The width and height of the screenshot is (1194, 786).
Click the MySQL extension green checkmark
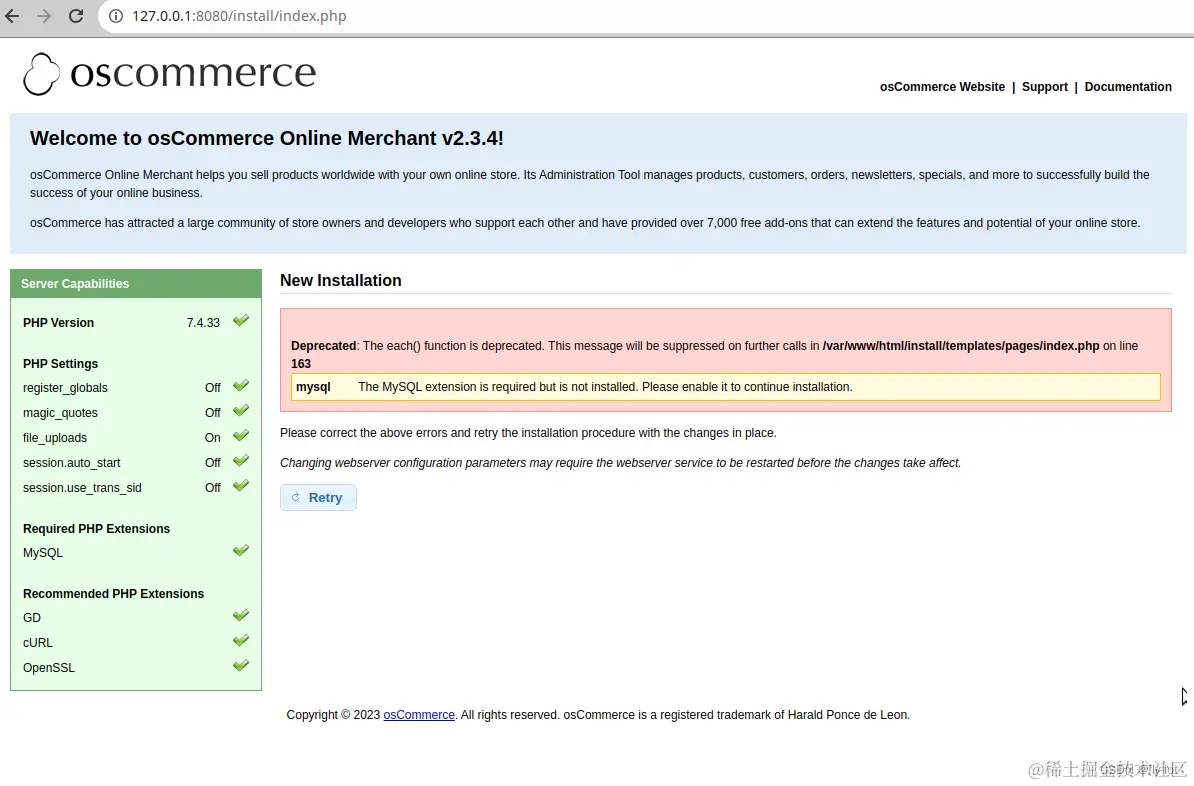pos(241,551)
